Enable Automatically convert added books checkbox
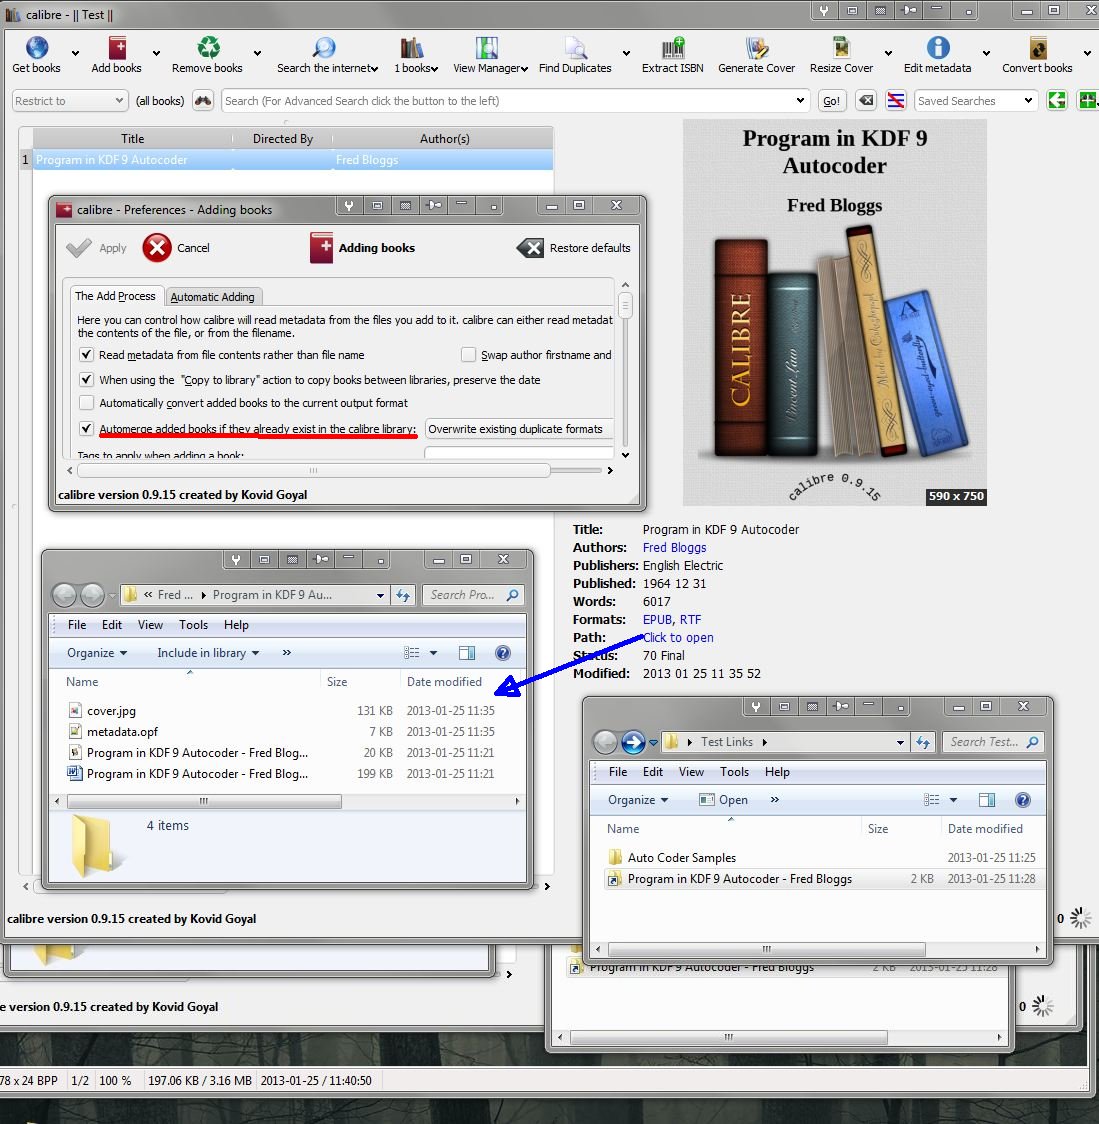Viewport: 1099px width, 1124px height. (x=86, y=403)
